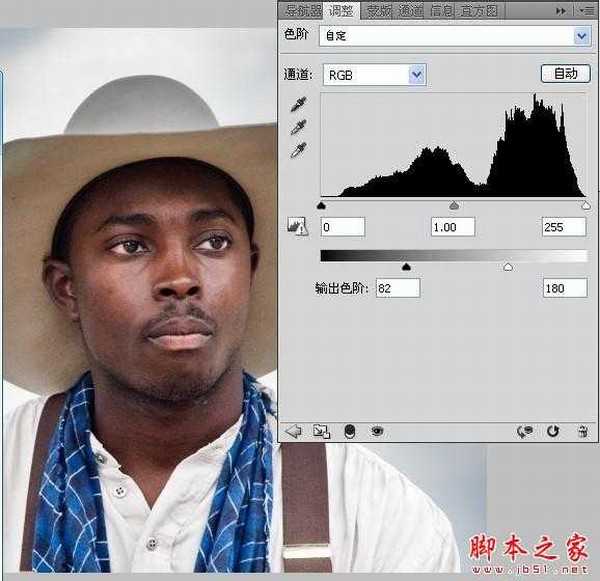This screenshot has height=581, width=600.
Task: Select the gray point eyedropper
Action: (298, 127)
